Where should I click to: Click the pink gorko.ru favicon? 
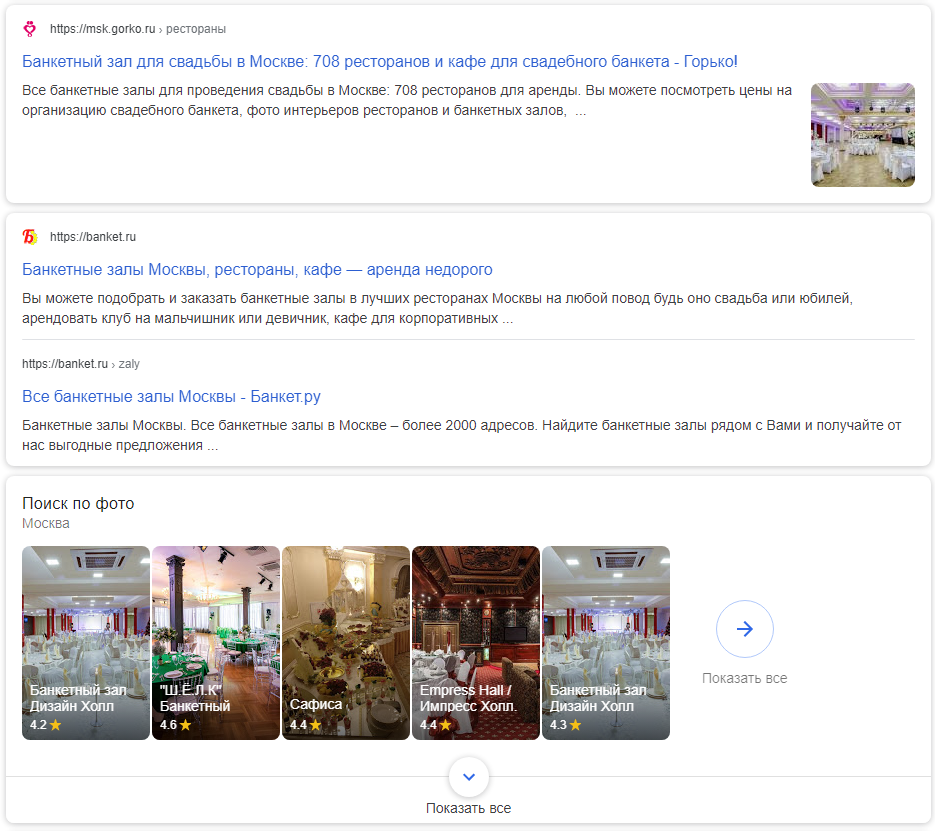point(29,29)
